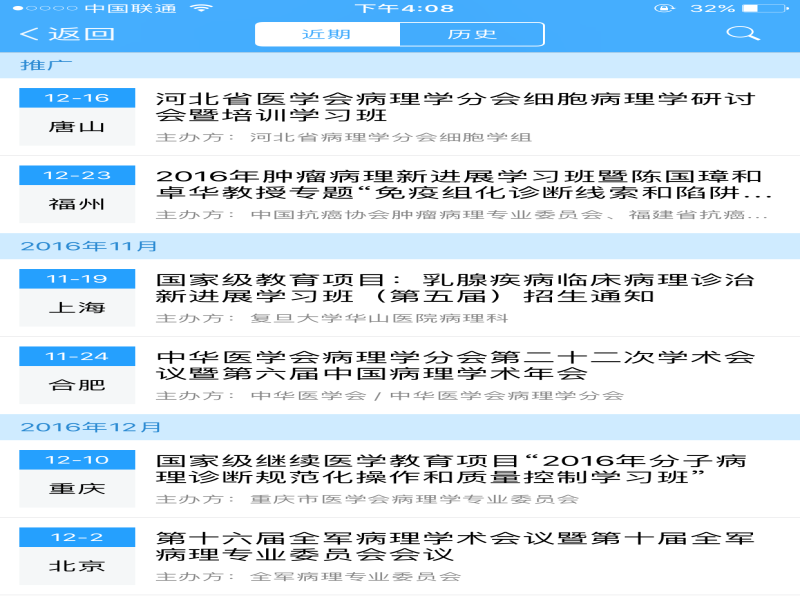800x600 pixels.
Task: Select the 12-10 date badge
Action: (x=77, y=460)
